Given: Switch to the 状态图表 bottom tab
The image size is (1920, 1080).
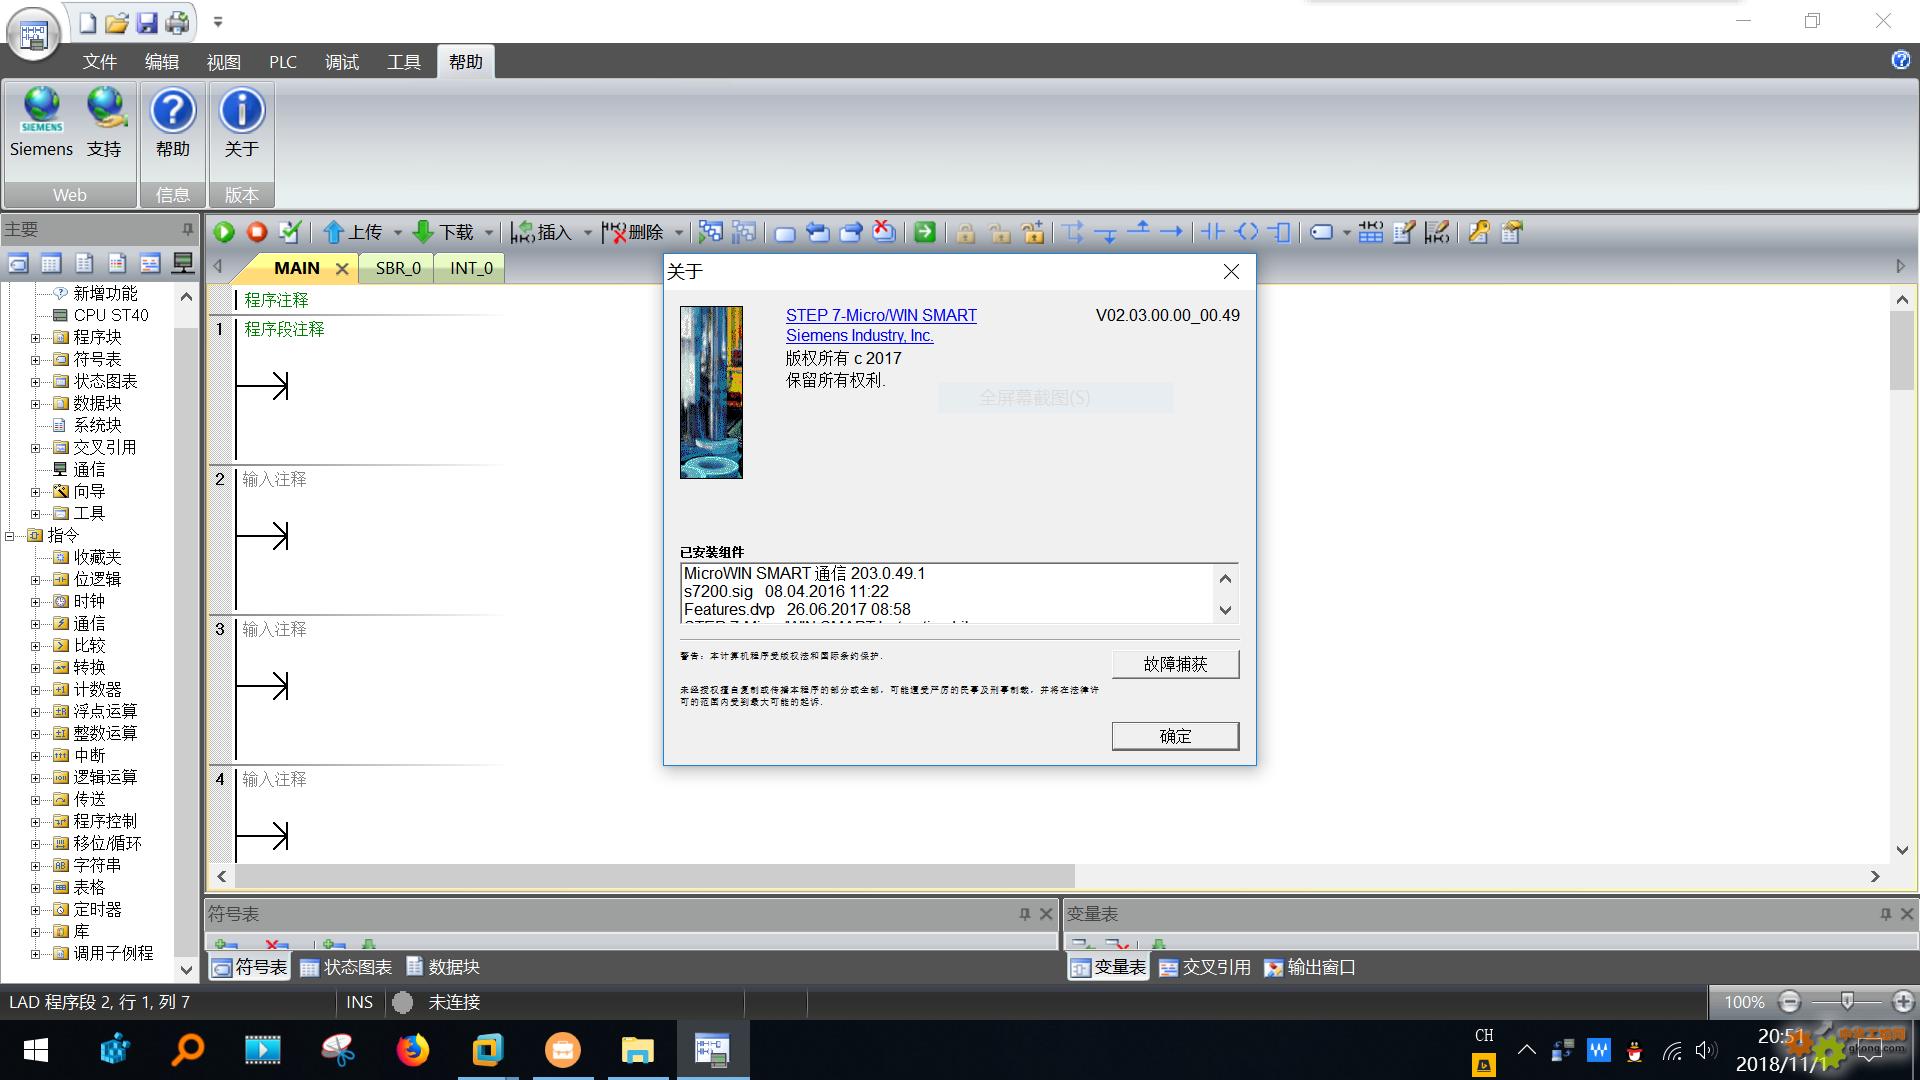Looking at the screenshot, I should (x=346, y=967).
